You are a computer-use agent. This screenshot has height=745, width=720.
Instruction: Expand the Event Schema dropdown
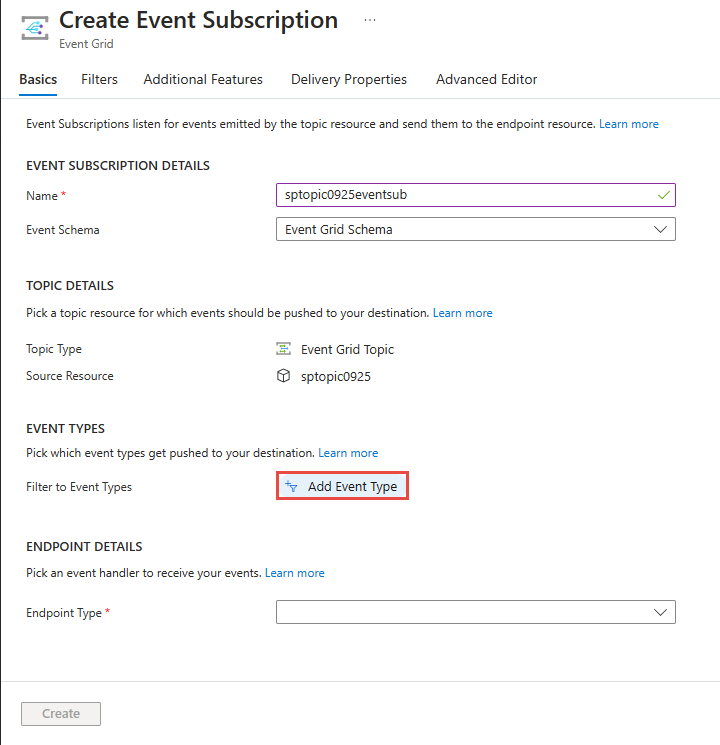click(x=475, y=230)
